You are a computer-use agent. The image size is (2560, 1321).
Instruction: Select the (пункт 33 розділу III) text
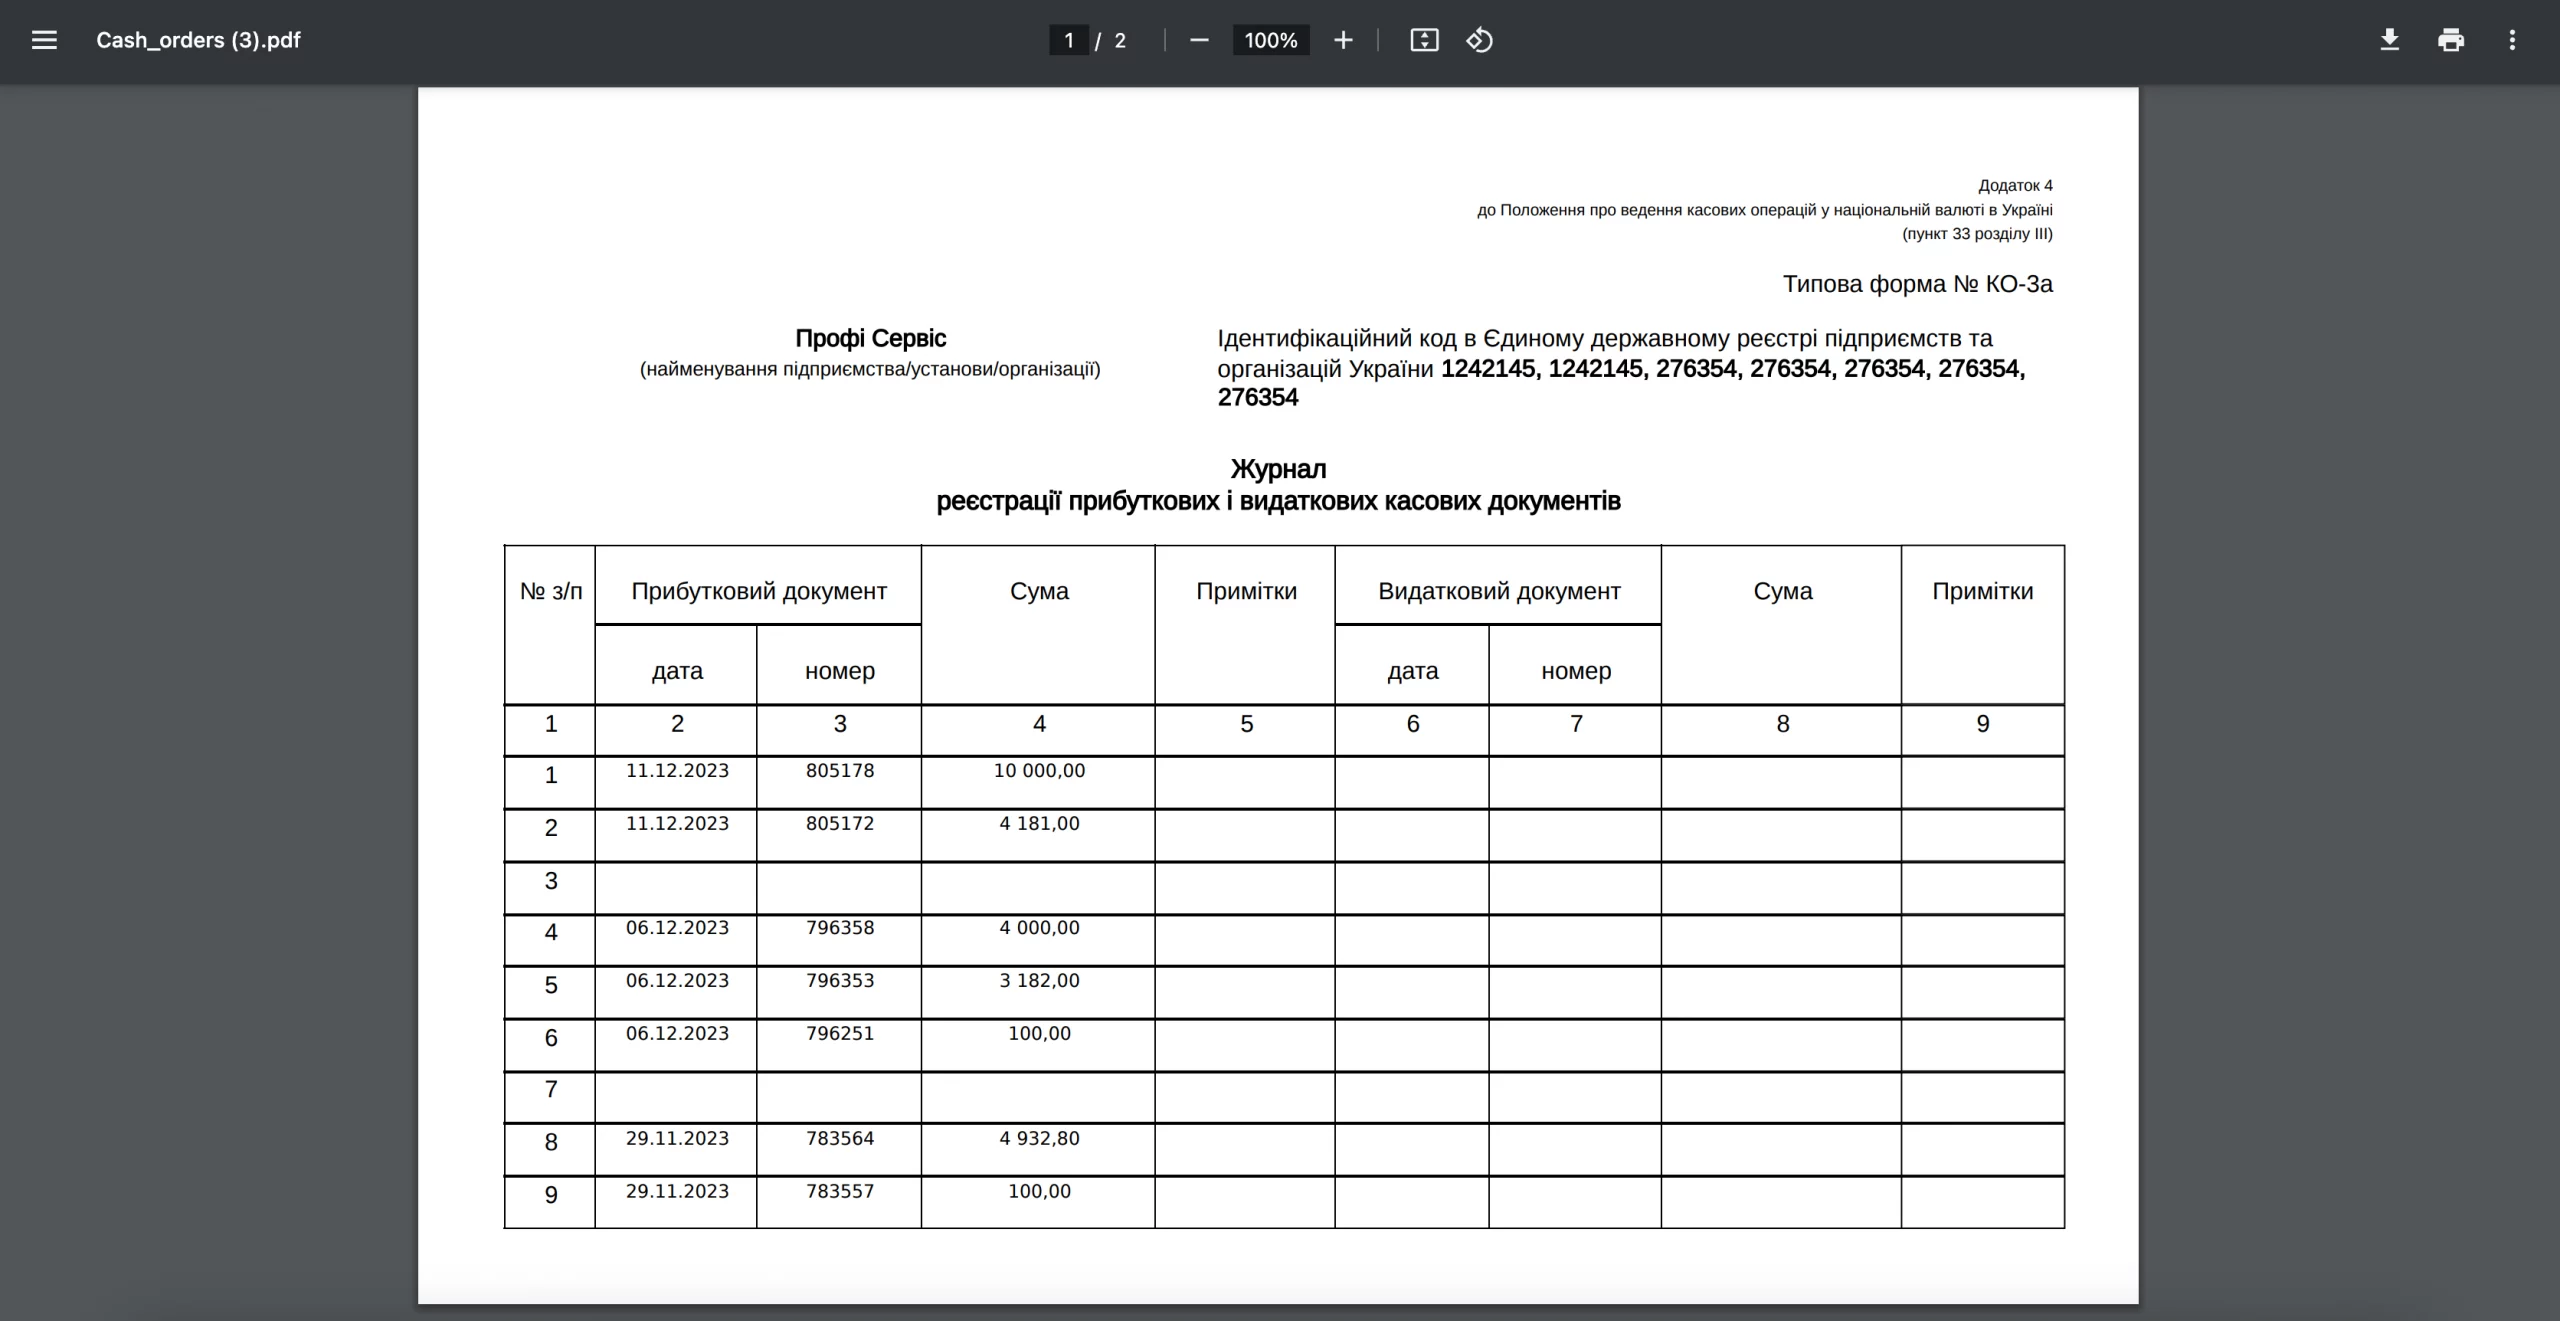[x=1977, y=234]
